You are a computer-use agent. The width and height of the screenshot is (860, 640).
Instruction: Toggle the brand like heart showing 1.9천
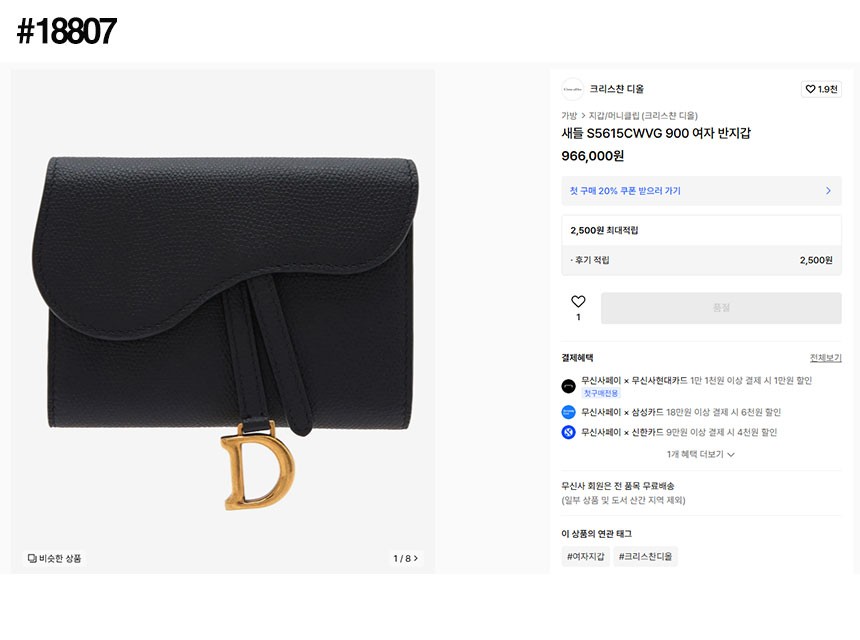[x=821, y=89]
